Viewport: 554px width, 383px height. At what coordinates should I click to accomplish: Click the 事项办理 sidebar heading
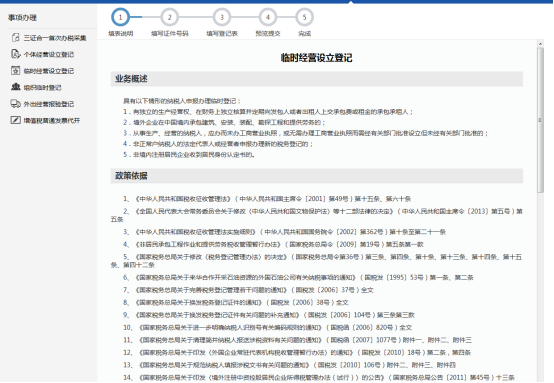pos(22,17)
